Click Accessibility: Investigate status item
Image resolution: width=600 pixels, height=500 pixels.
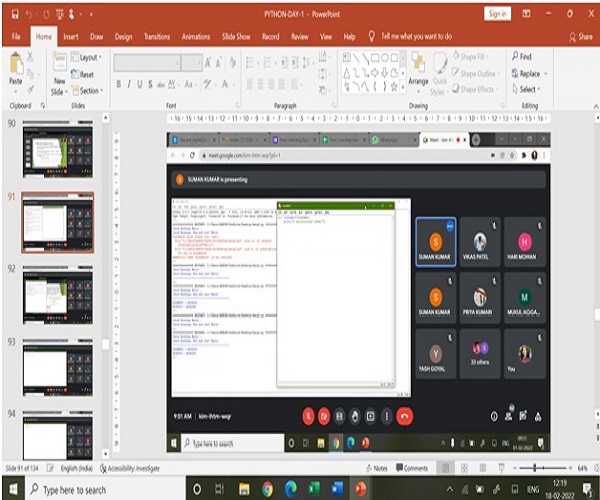point(130,468)
